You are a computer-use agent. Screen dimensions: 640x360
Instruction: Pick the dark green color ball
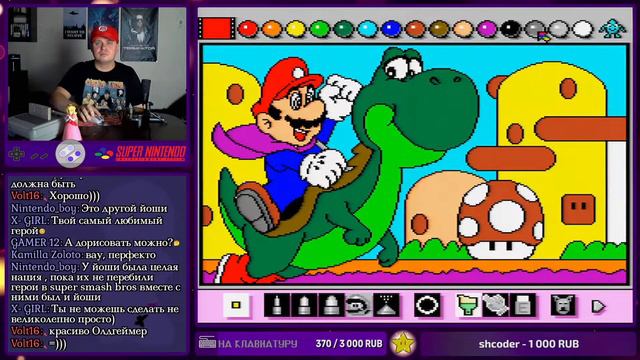344,29
